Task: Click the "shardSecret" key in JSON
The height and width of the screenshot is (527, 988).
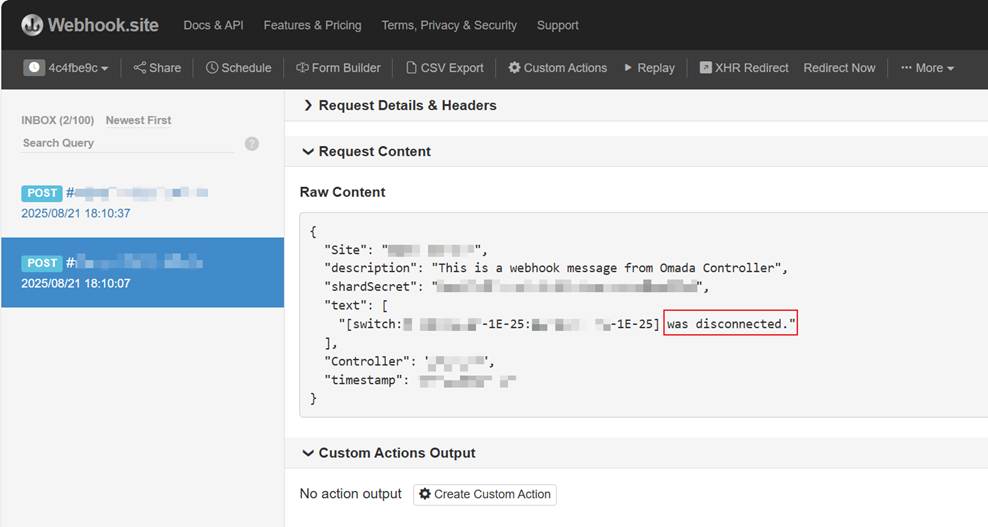Action: click(x=374, y=286)
